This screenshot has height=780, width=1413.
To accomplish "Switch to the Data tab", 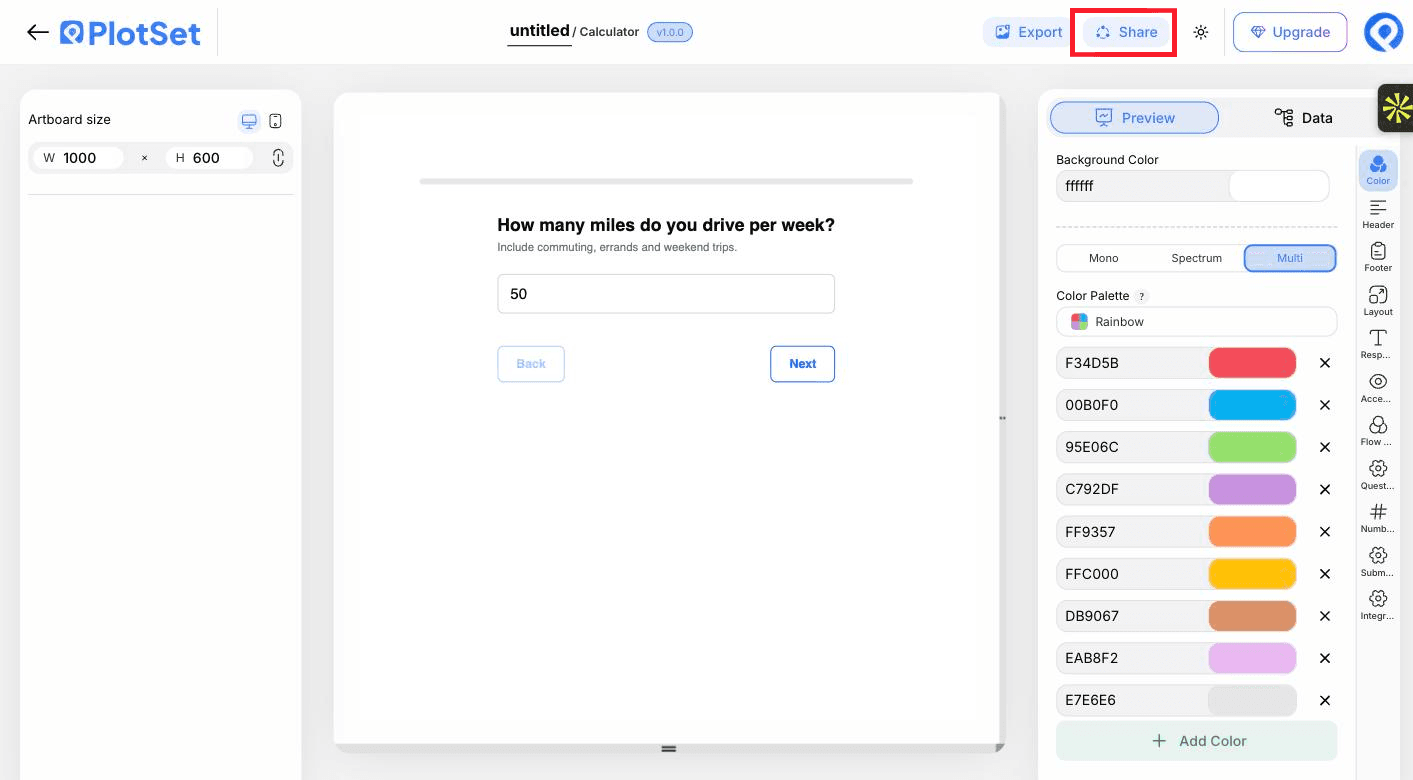I will [x=1303, y=118].
